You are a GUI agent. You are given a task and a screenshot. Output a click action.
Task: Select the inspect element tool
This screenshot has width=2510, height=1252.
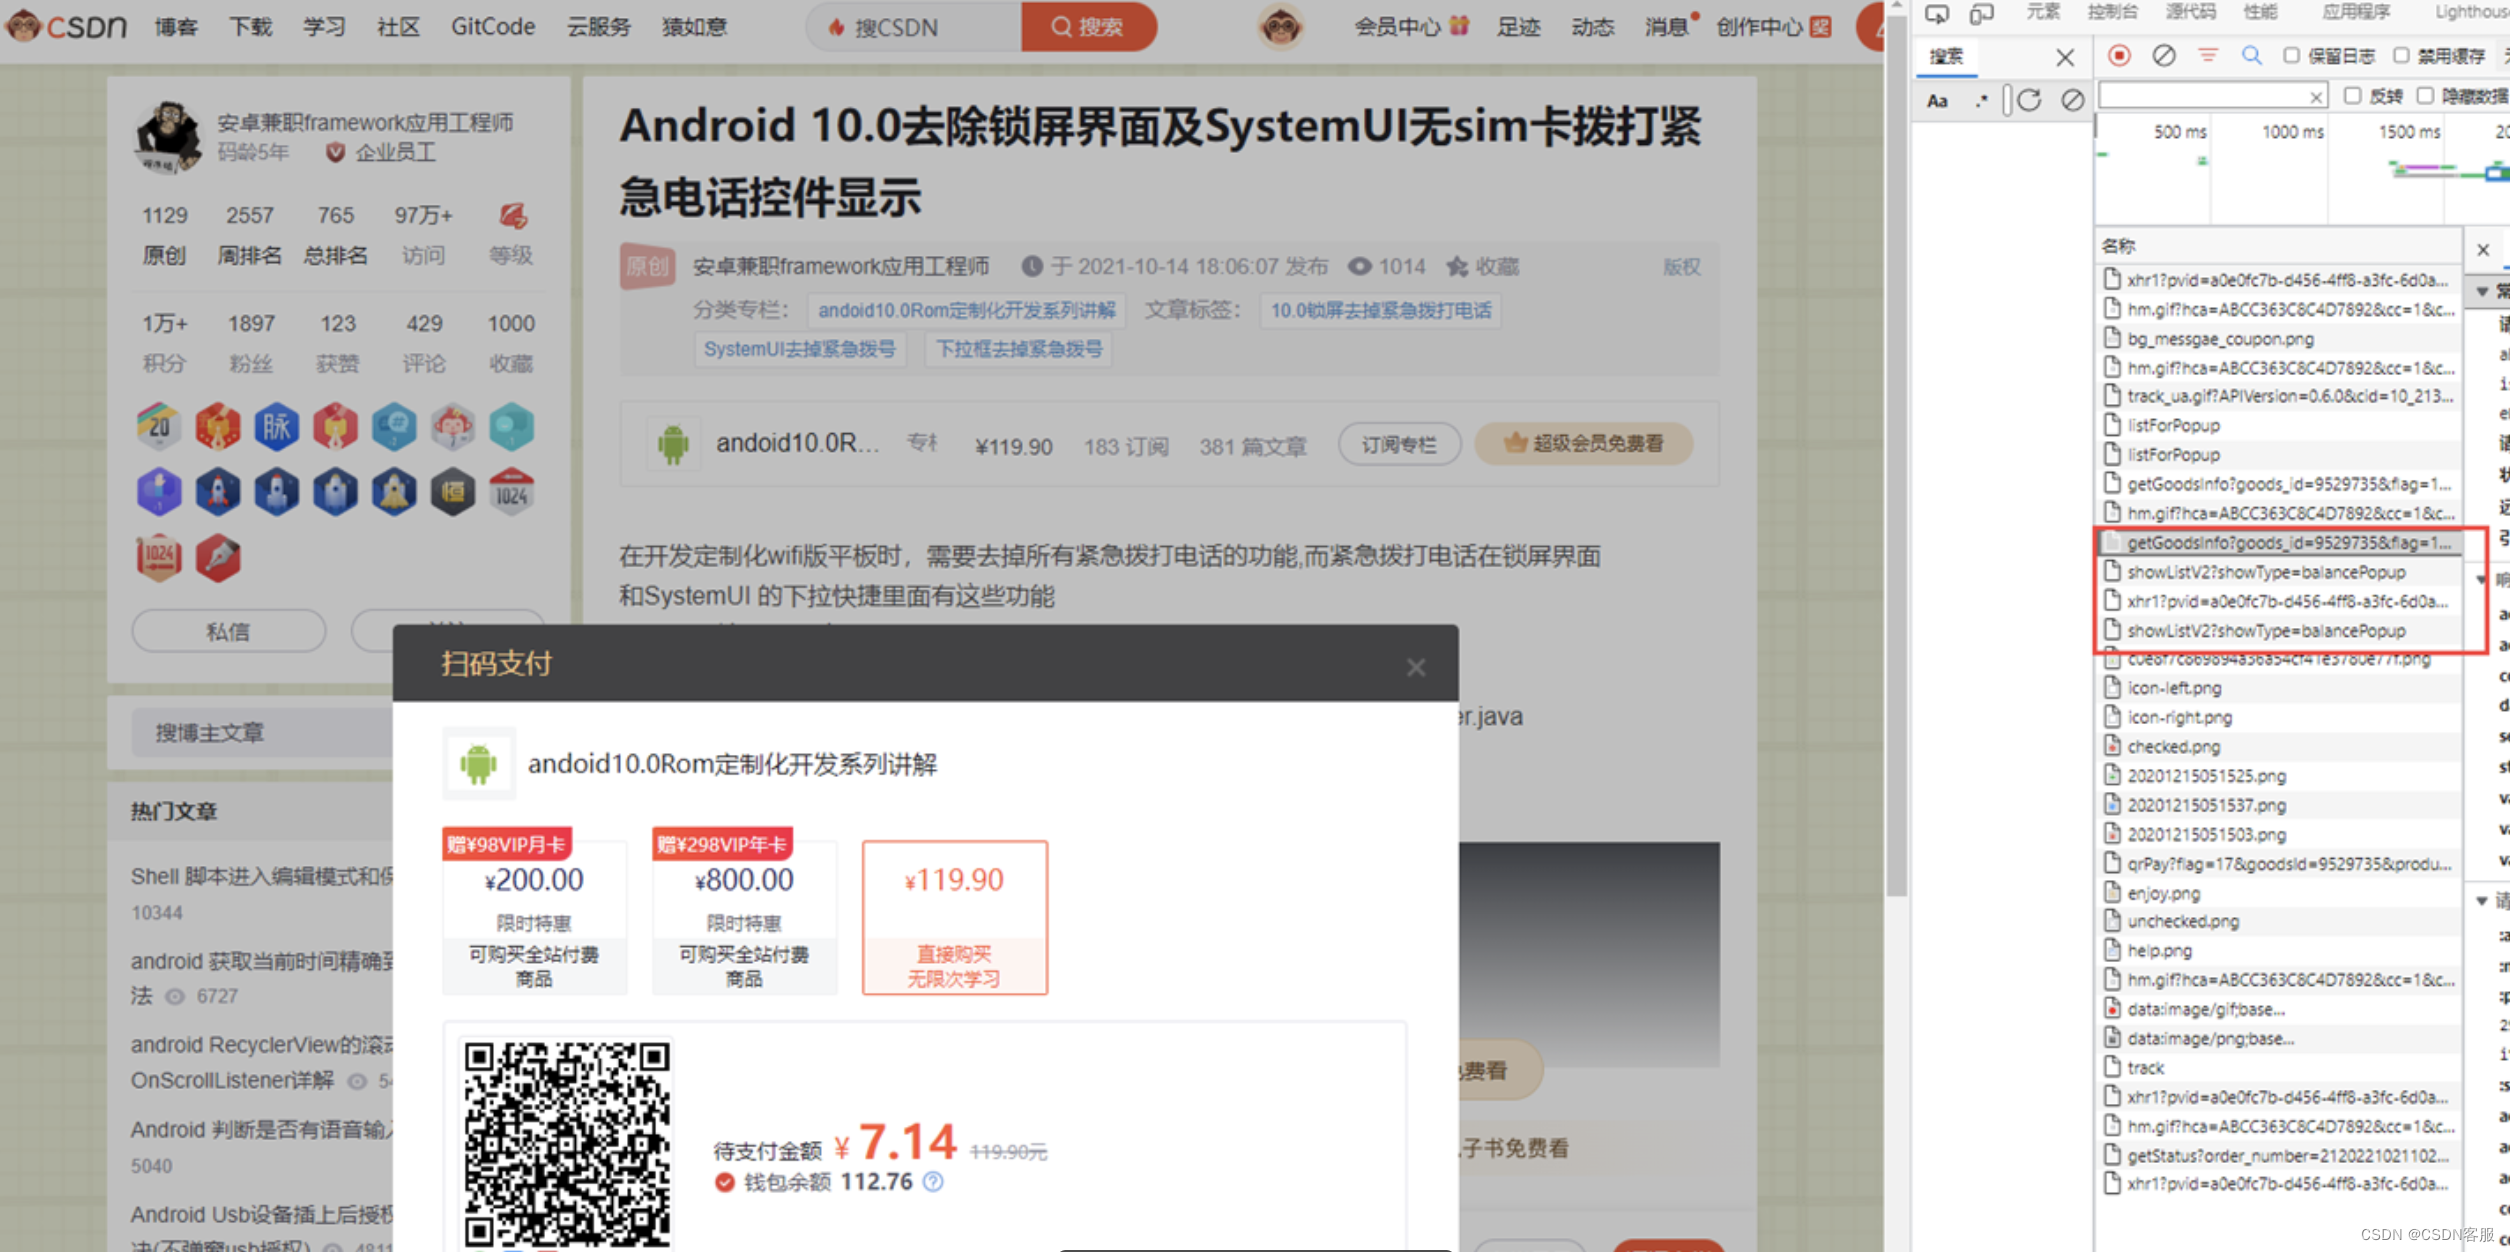point(1937,13)
